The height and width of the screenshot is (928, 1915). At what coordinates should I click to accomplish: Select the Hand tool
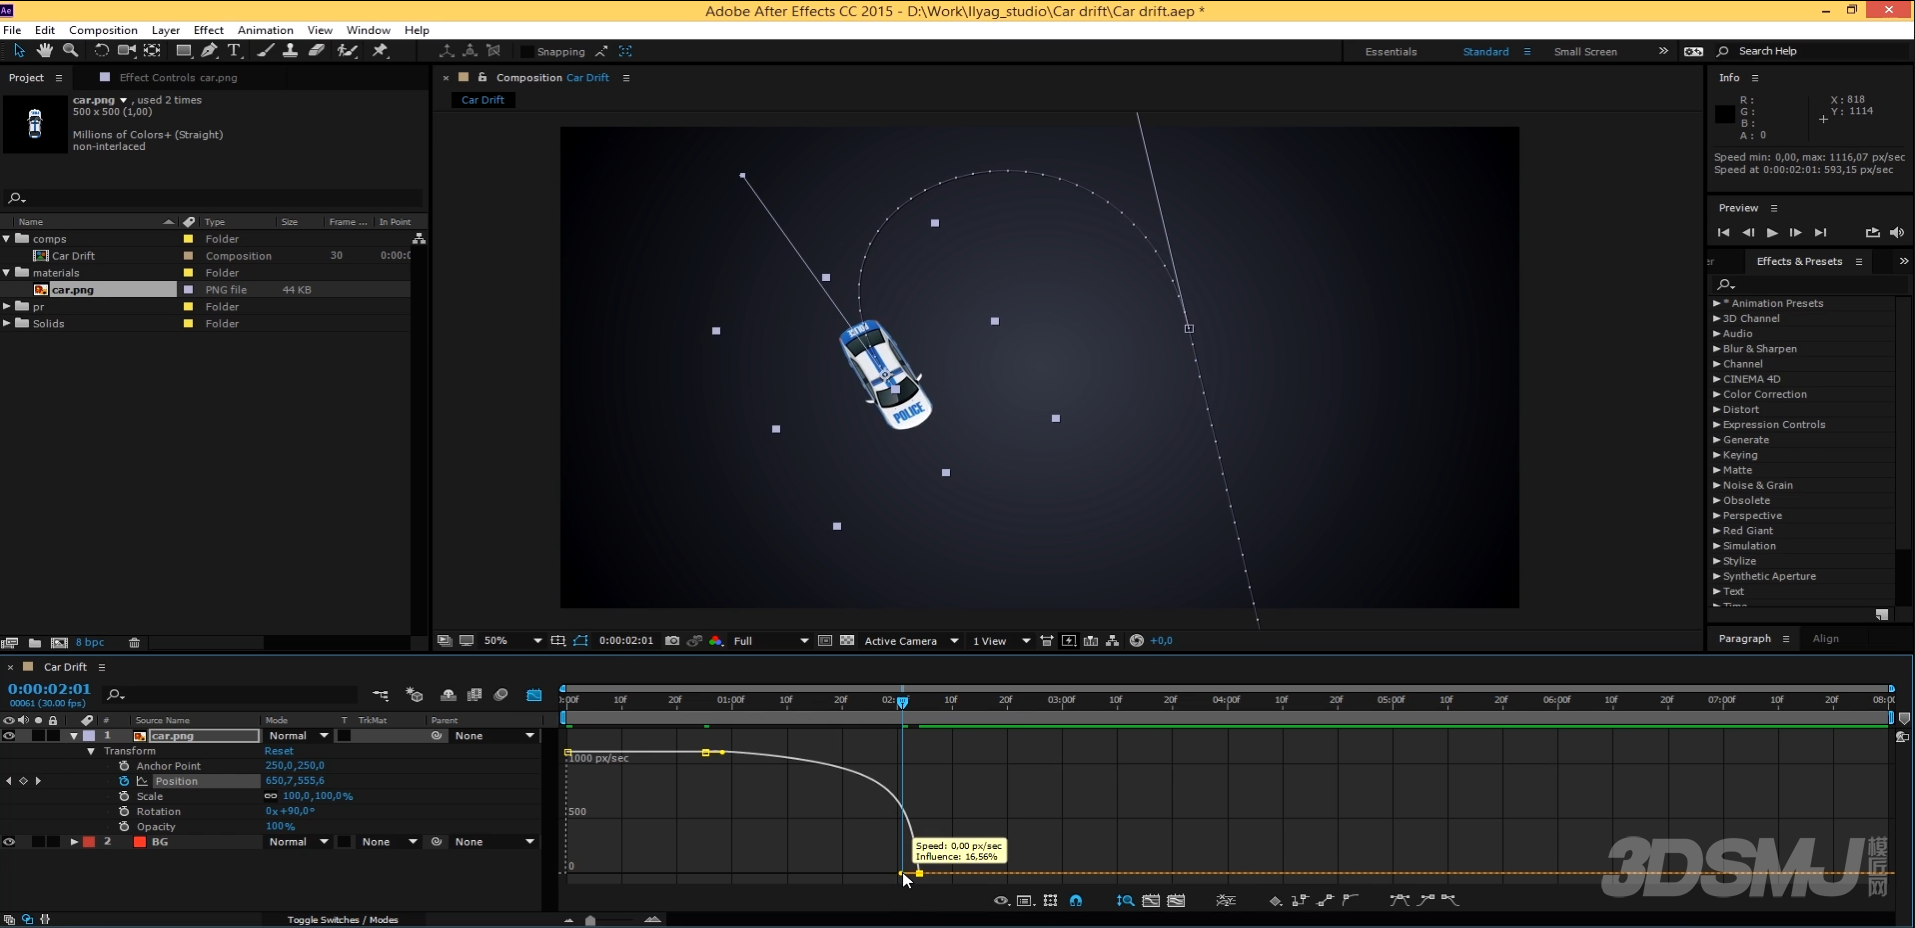pos(45,50)
